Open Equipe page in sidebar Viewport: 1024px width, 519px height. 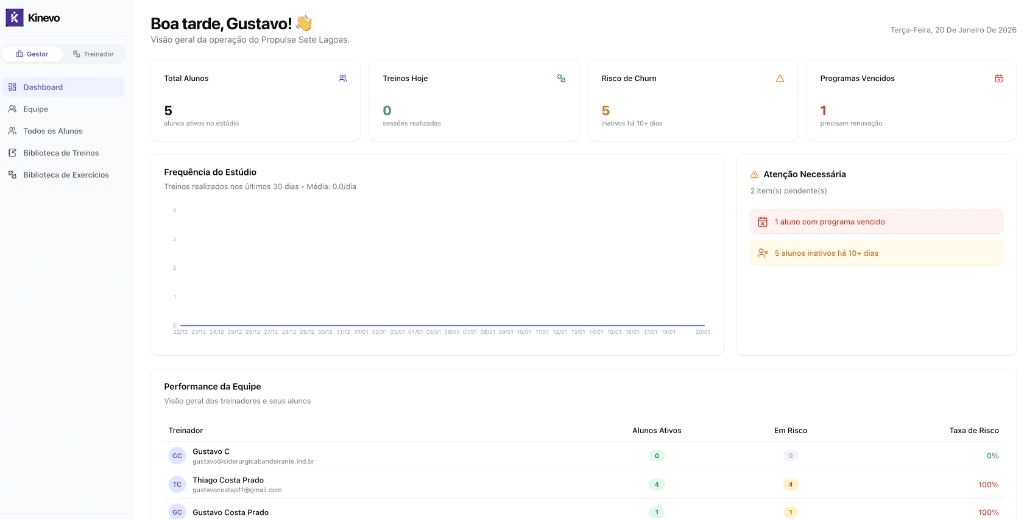[x=63, y=109]
